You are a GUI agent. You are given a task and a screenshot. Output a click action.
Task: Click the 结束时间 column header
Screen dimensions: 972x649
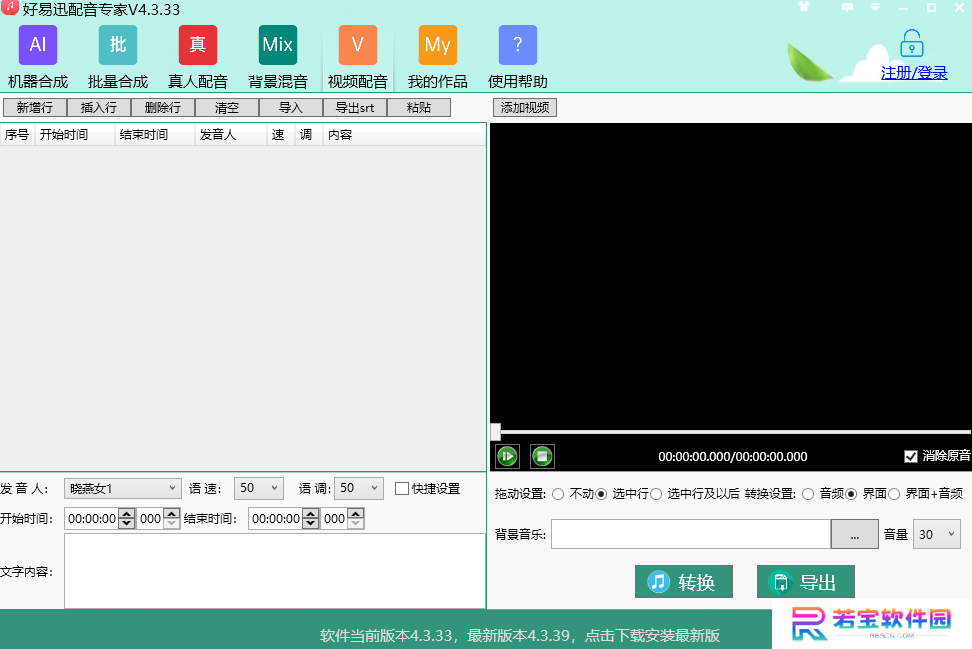pos(155,135)
